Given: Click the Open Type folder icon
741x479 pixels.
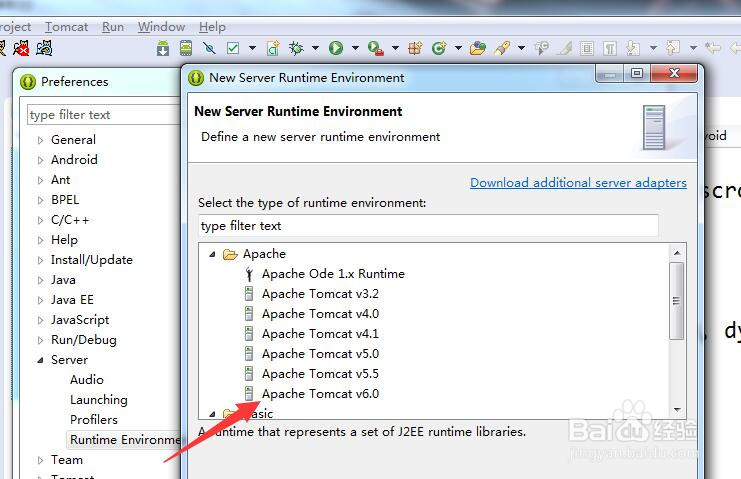Looking at the screenshot, I should pos(478,48).
